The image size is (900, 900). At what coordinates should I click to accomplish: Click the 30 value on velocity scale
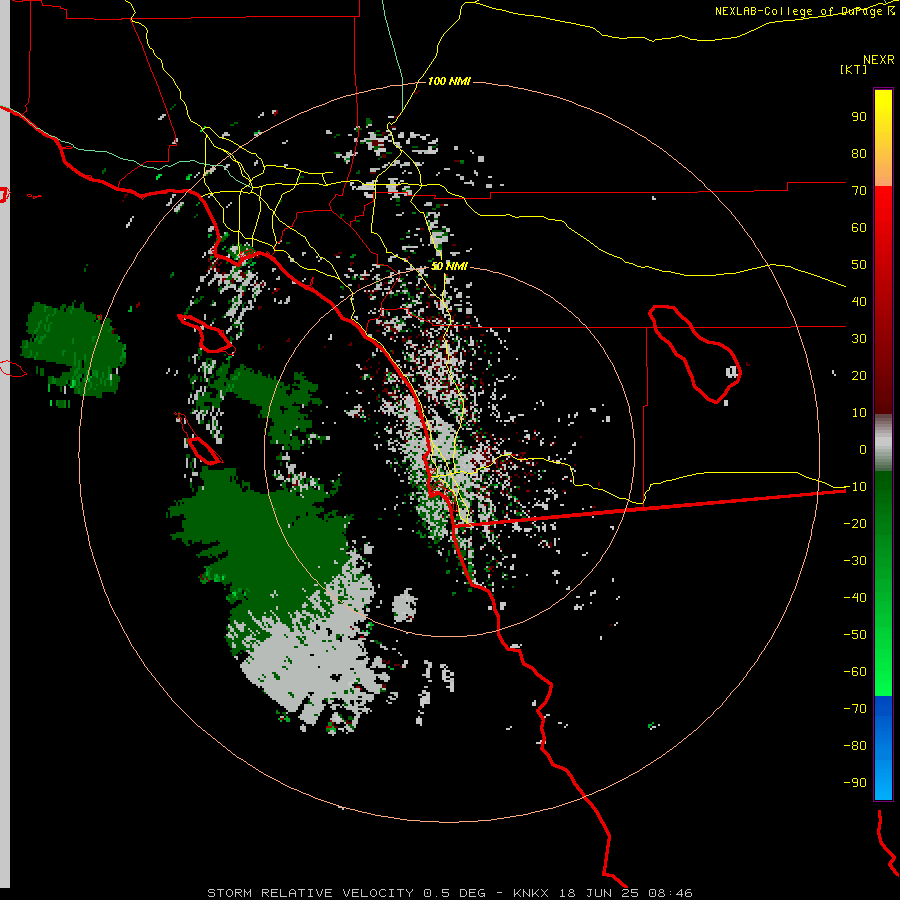pos(859,339)
